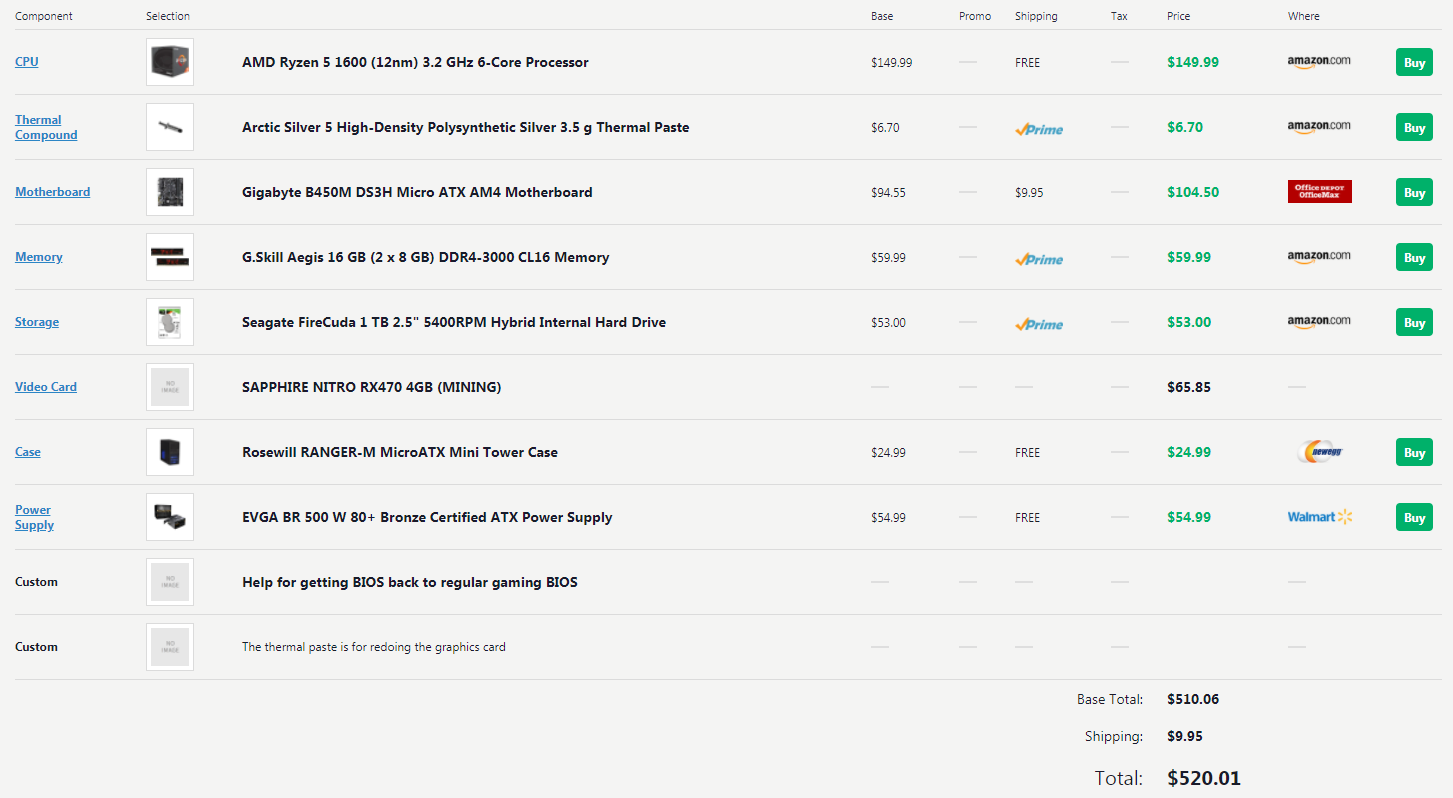Click the Total value $520.01
1453x798 pixels.
1204,778
